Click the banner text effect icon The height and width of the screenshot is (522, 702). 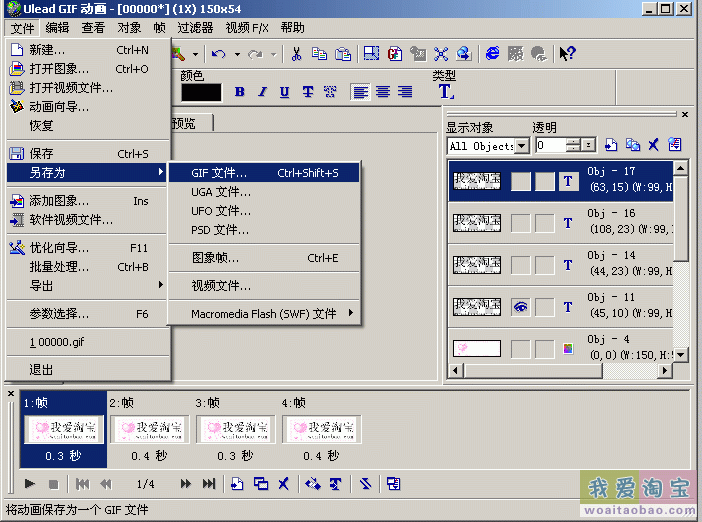335,484
